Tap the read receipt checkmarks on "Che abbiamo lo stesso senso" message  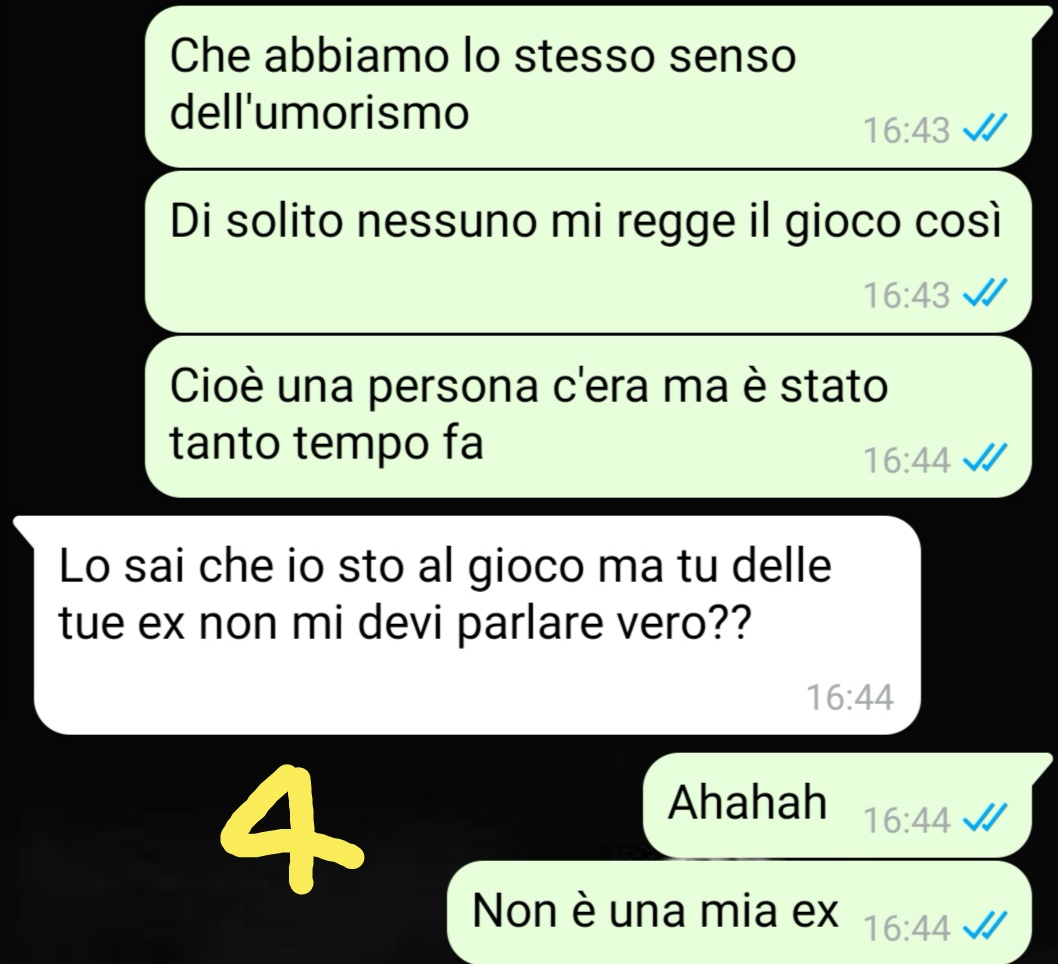click(985, 127)
